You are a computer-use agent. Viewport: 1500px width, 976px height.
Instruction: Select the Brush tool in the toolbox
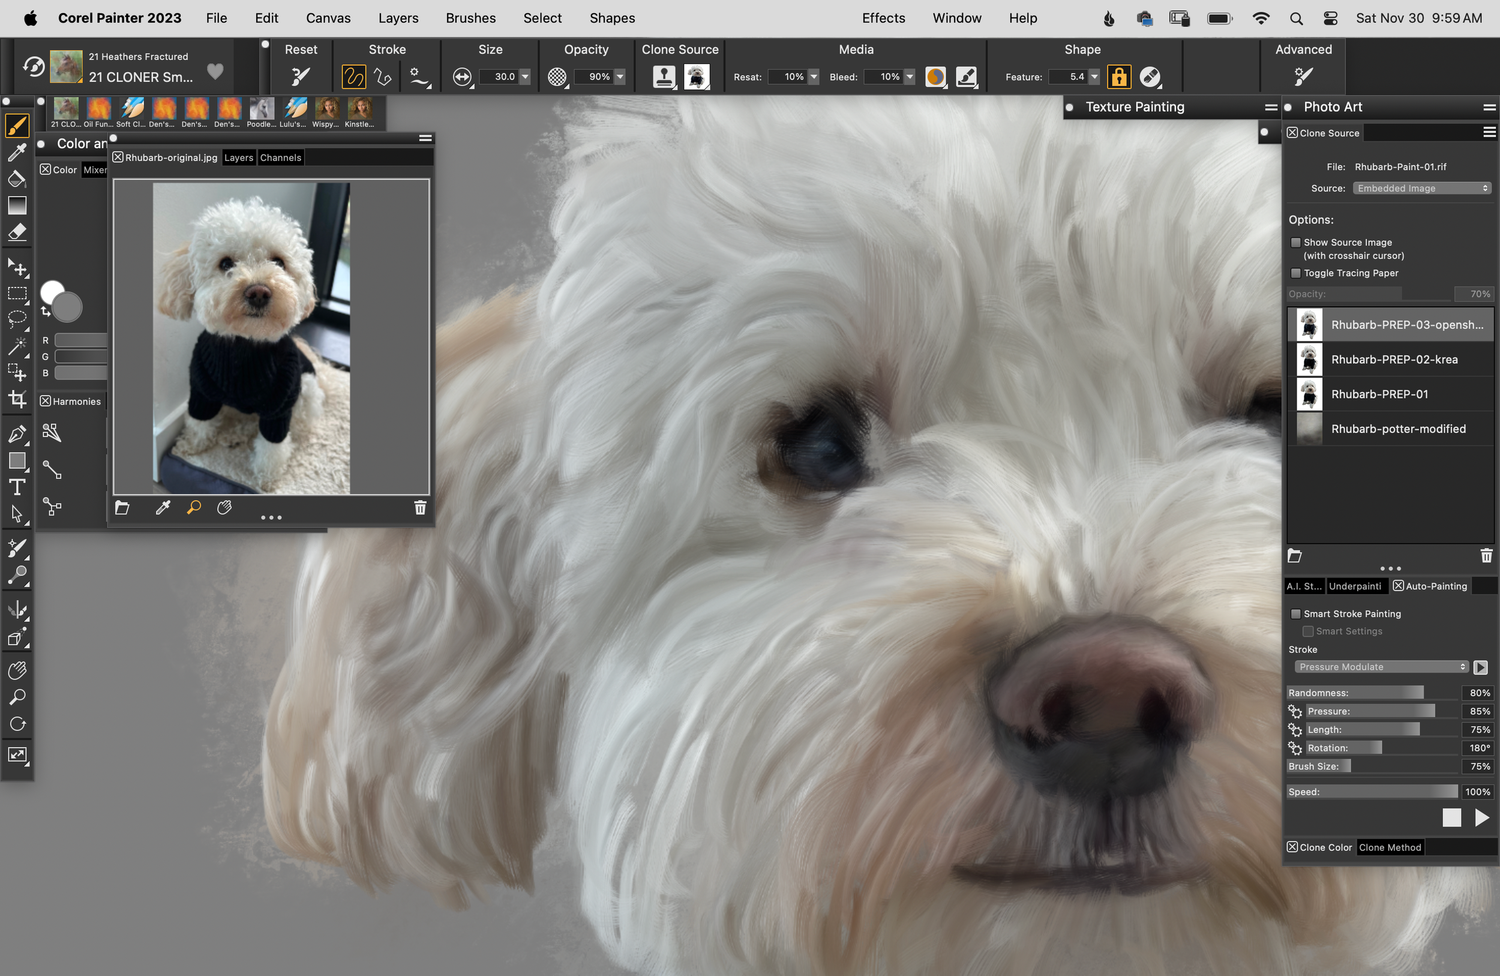17,125
